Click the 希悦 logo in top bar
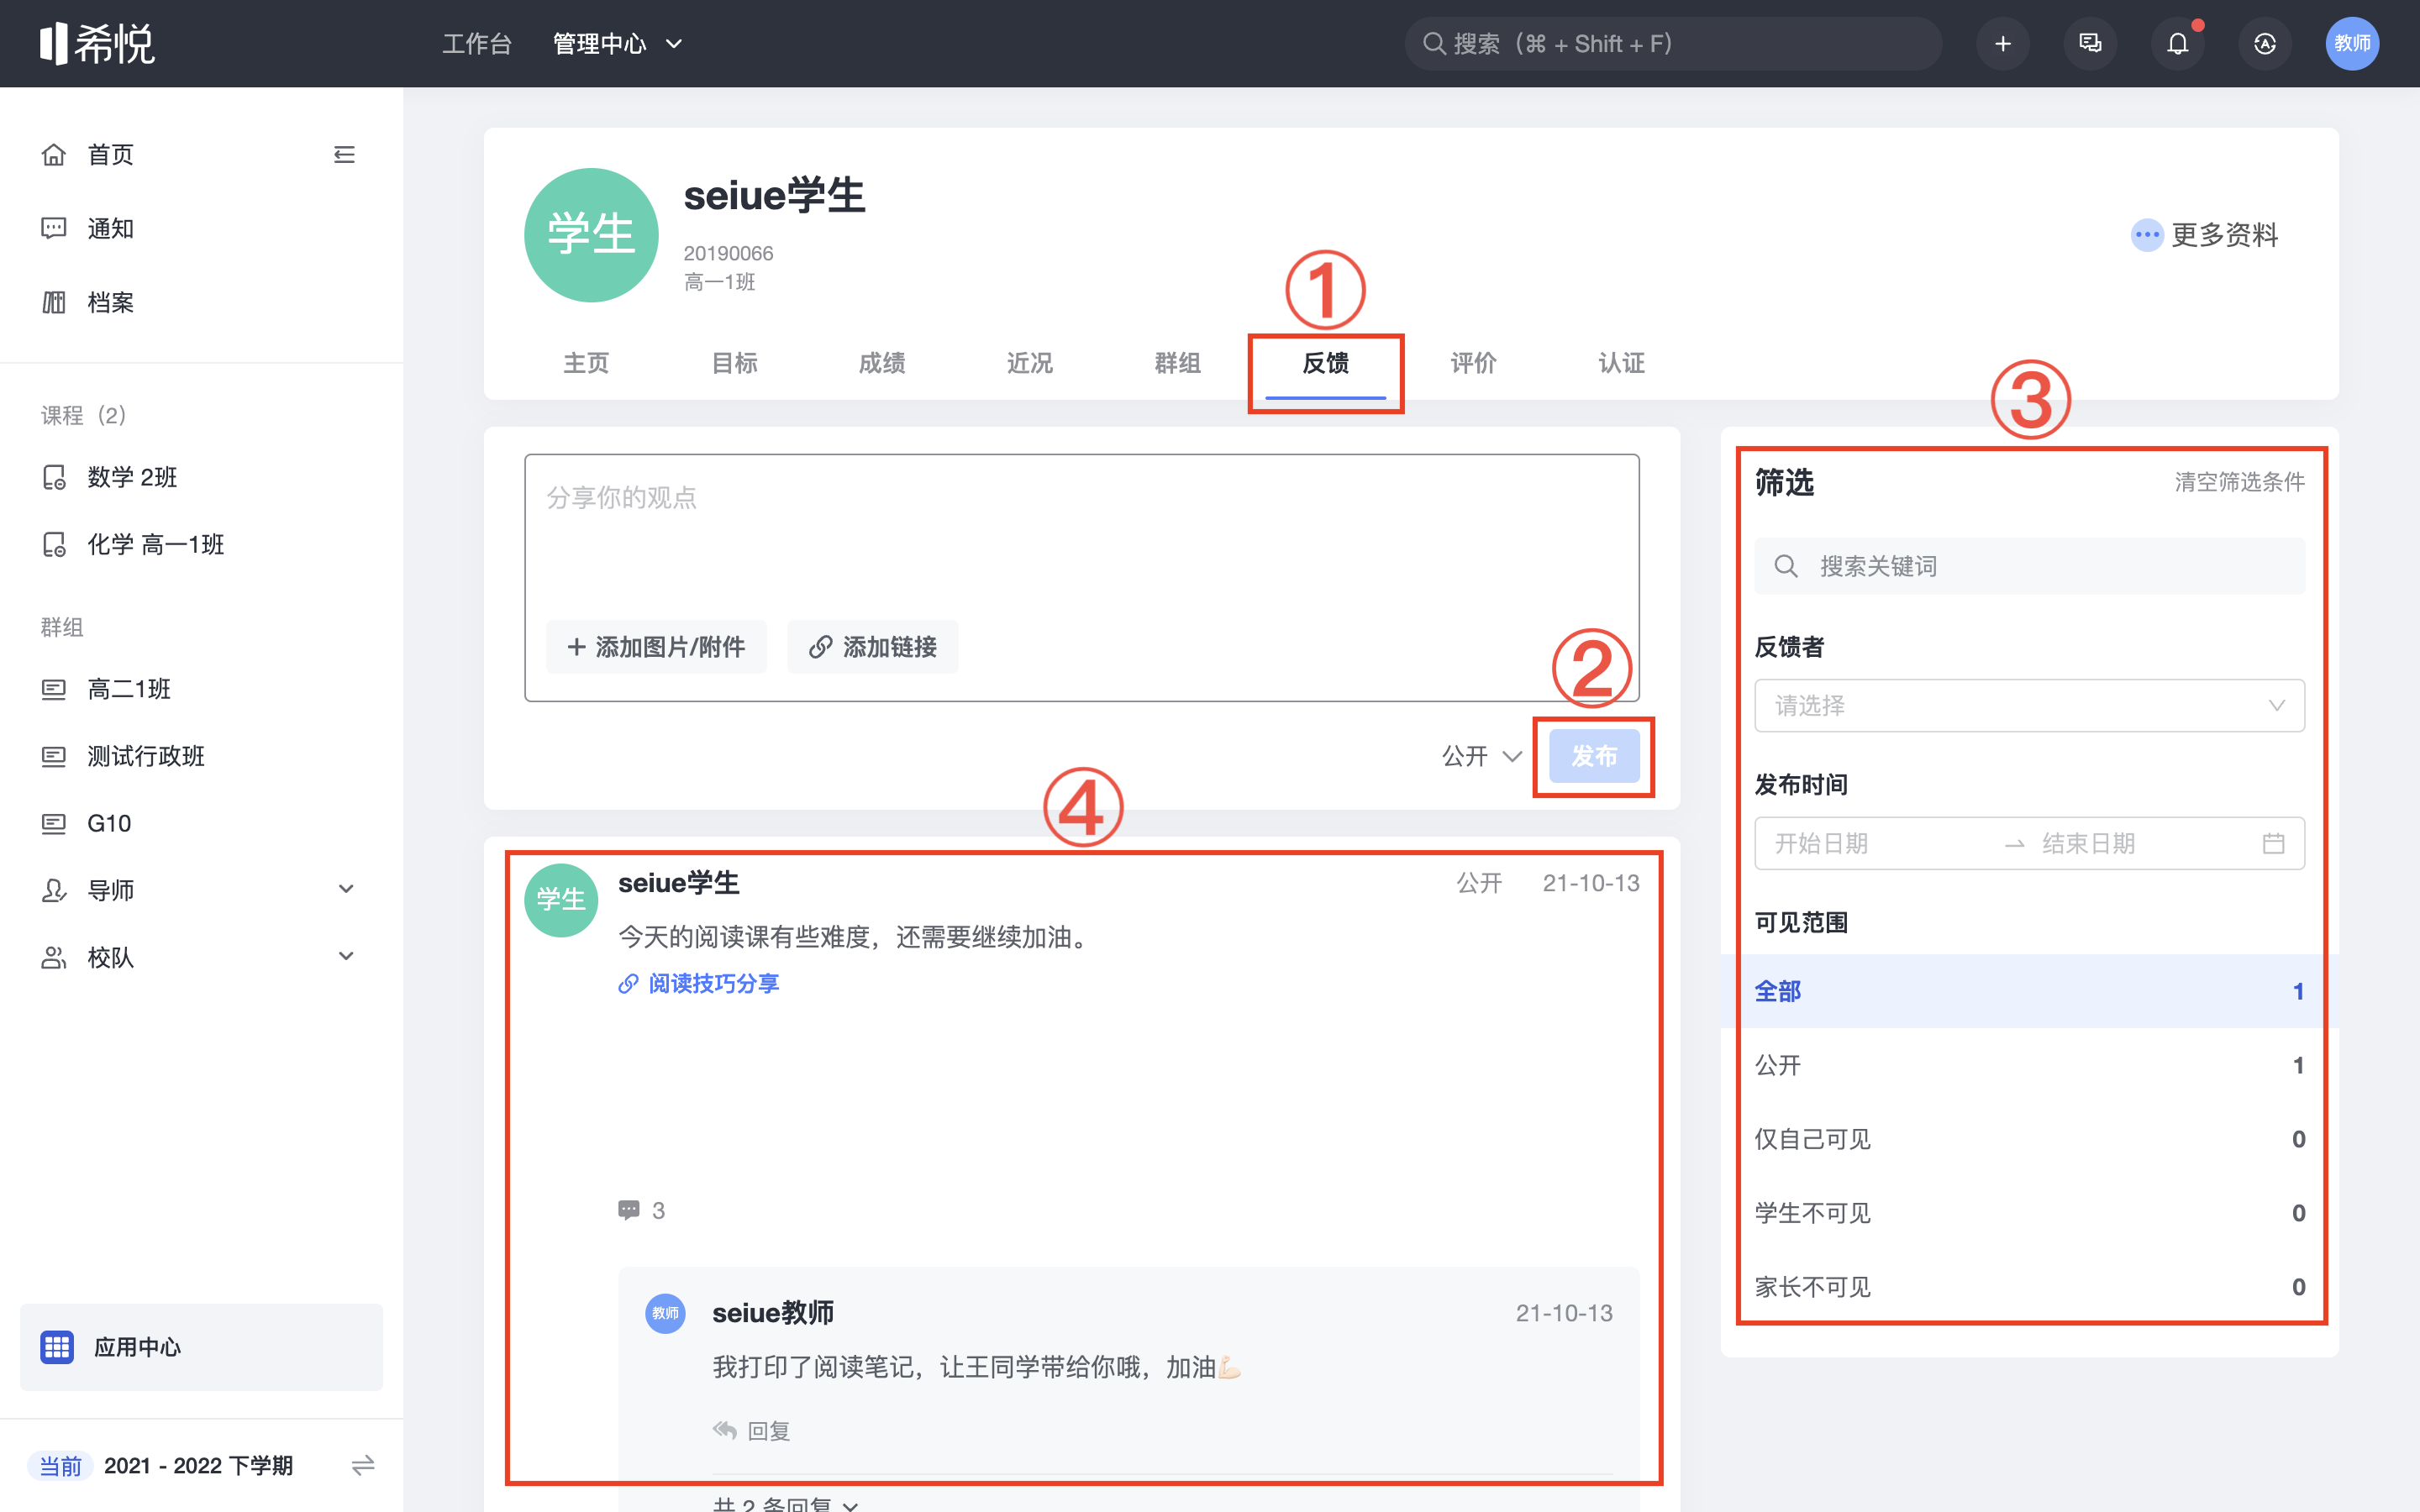 pyautogui.click(x=97, y=43)
